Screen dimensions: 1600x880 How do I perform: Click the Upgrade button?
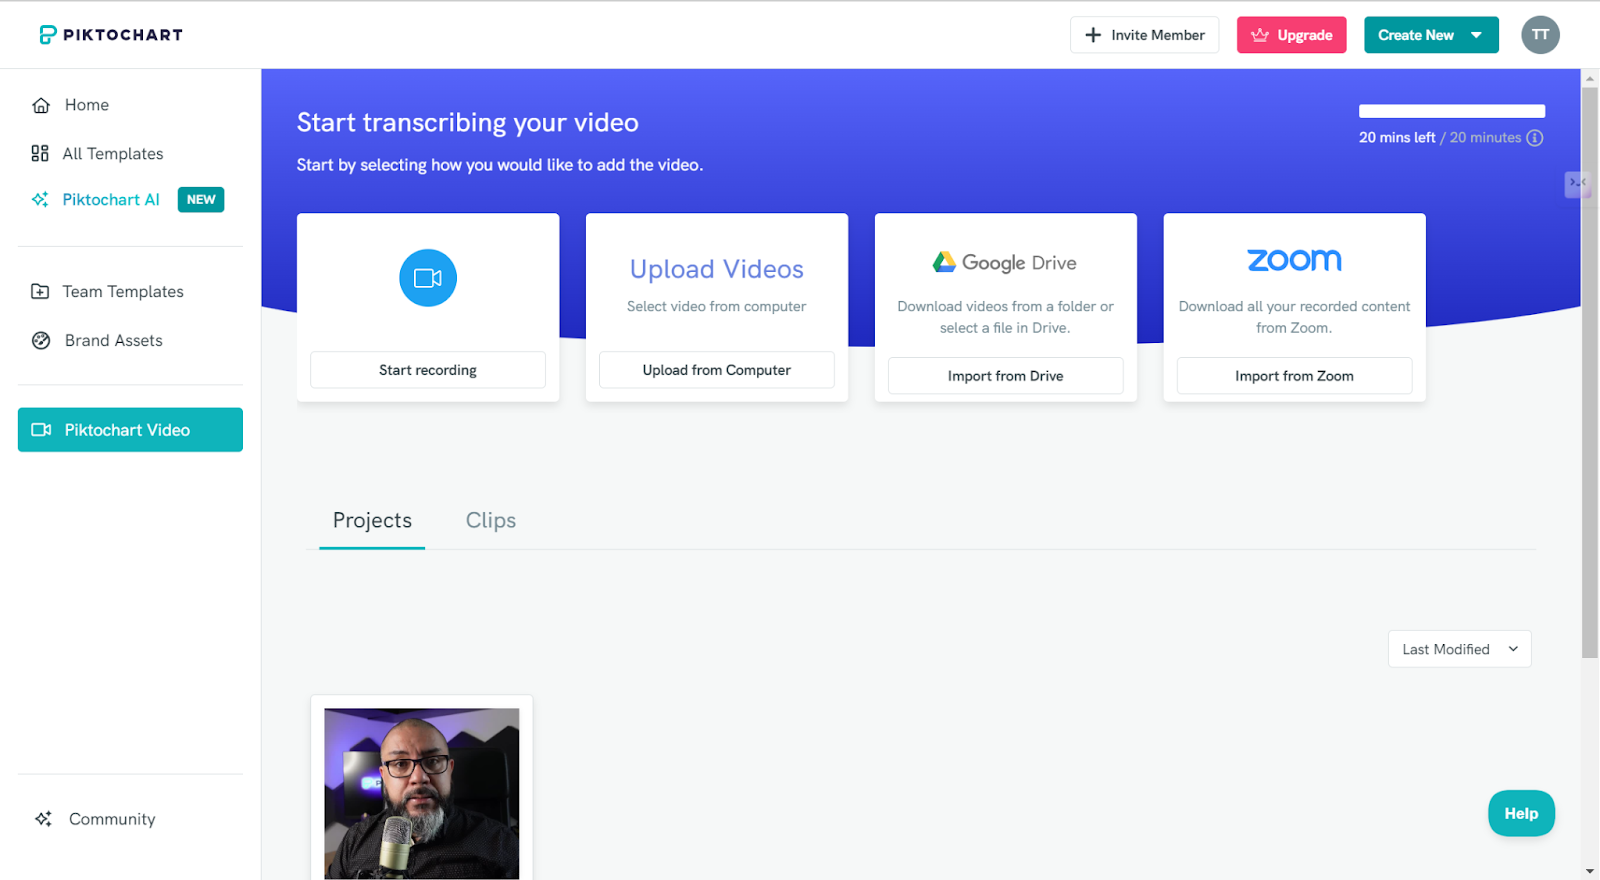[1292, 35]
